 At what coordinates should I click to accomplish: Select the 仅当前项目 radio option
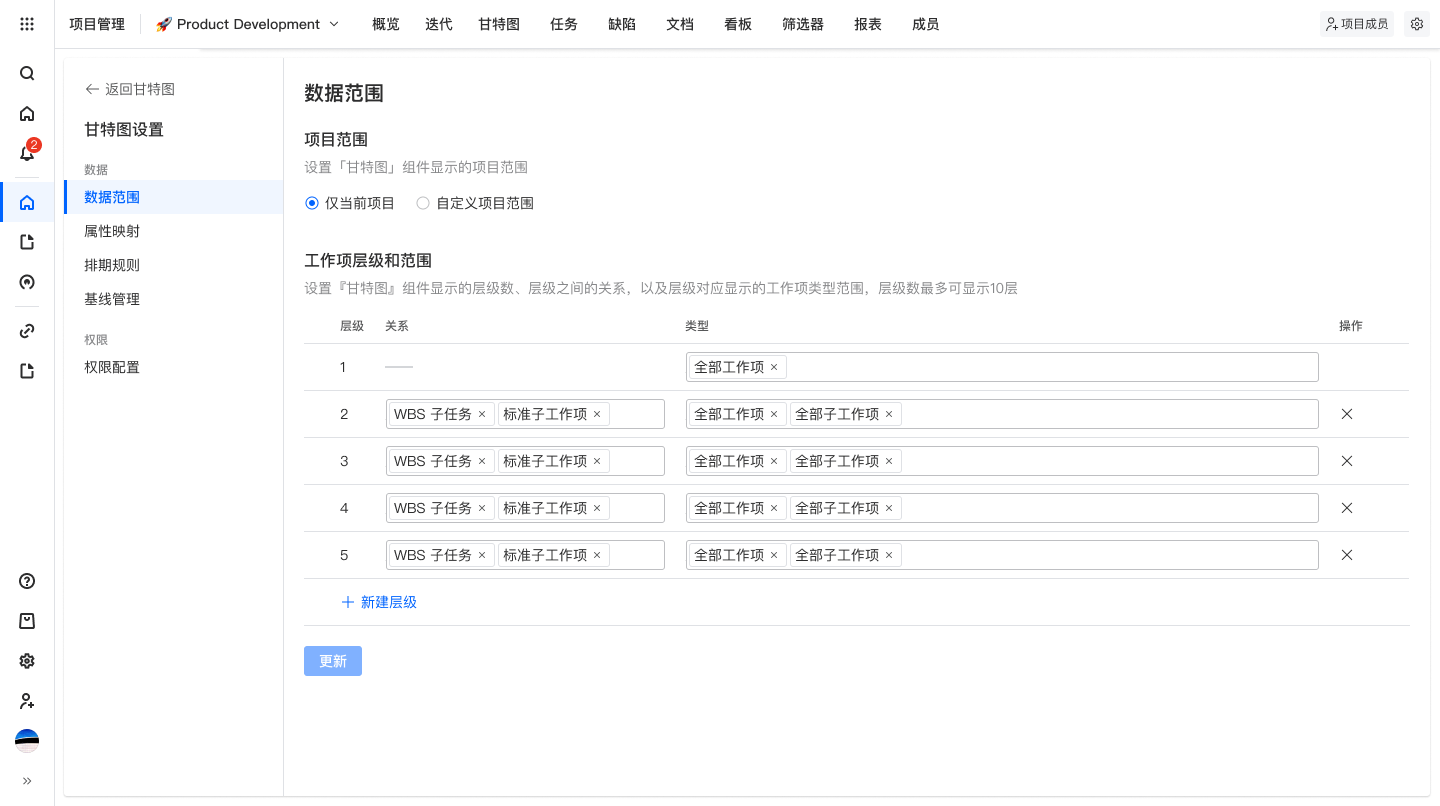click(x=350, y=203)
